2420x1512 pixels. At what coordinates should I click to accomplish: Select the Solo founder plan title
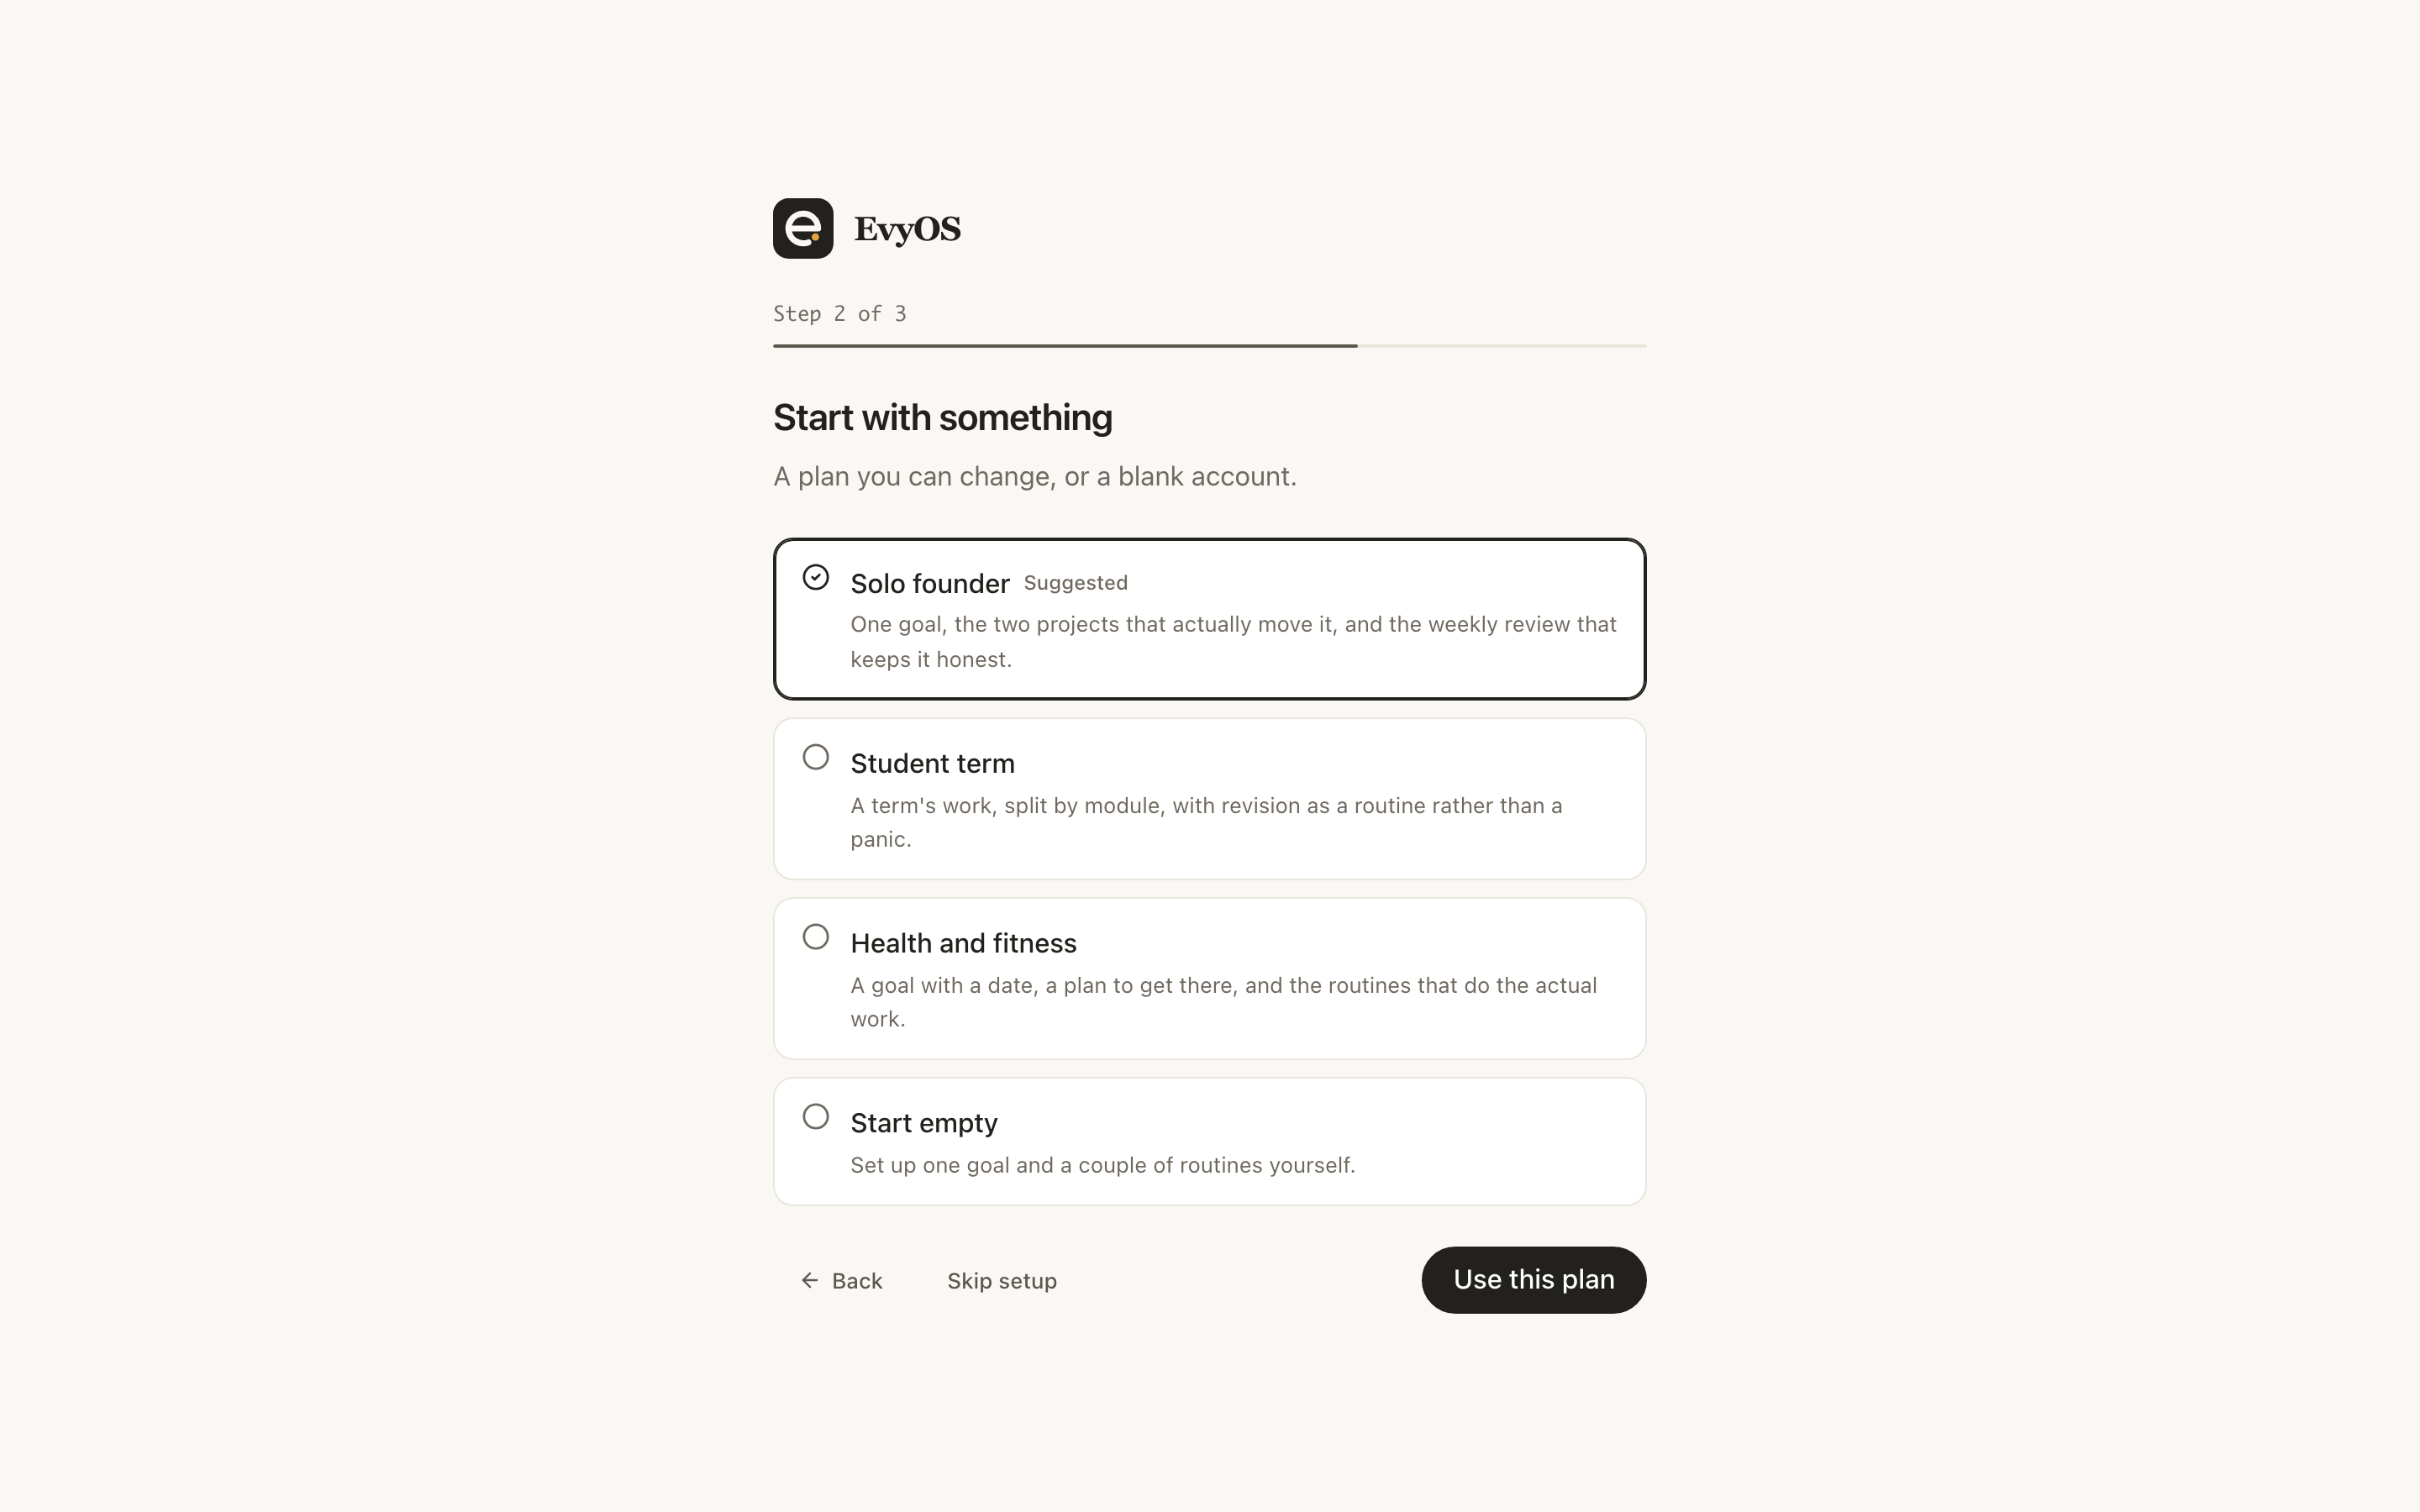point(930,583)
